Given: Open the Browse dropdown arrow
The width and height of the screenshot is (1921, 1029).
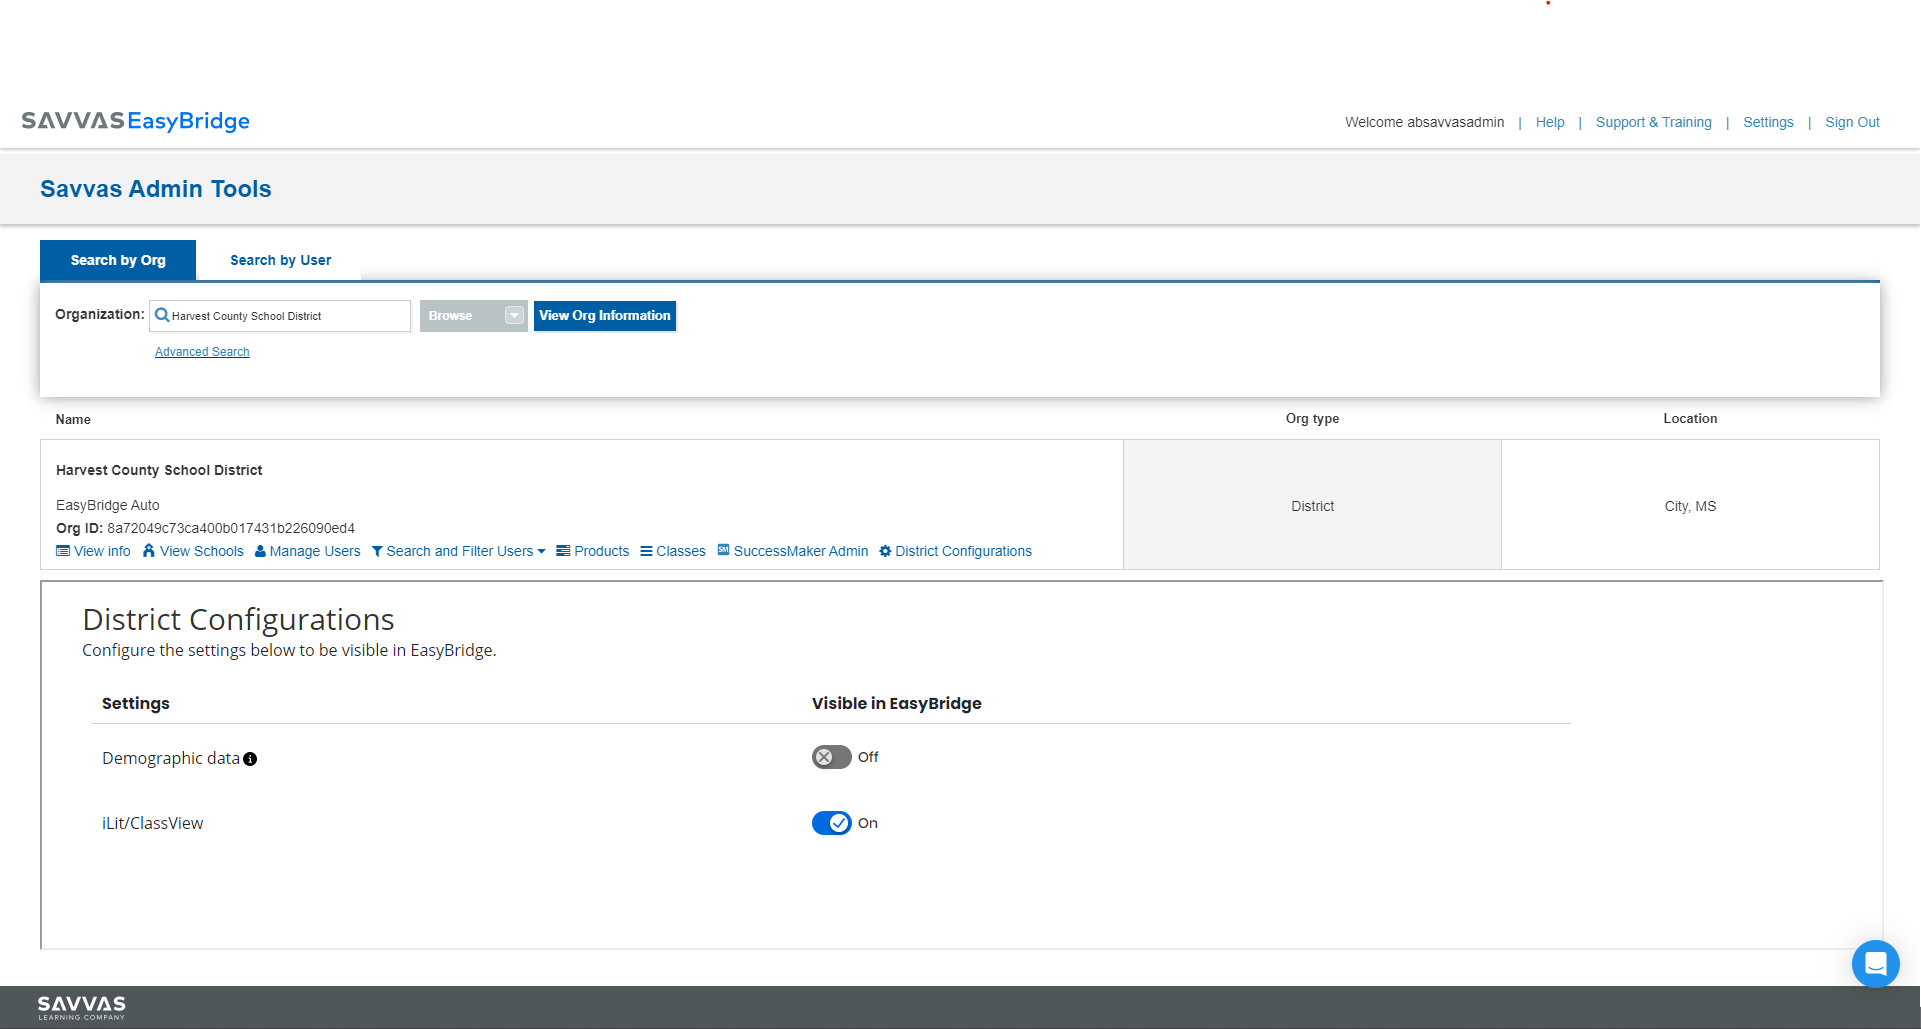Looking at the screenshot, I should (x=514, y=315).
